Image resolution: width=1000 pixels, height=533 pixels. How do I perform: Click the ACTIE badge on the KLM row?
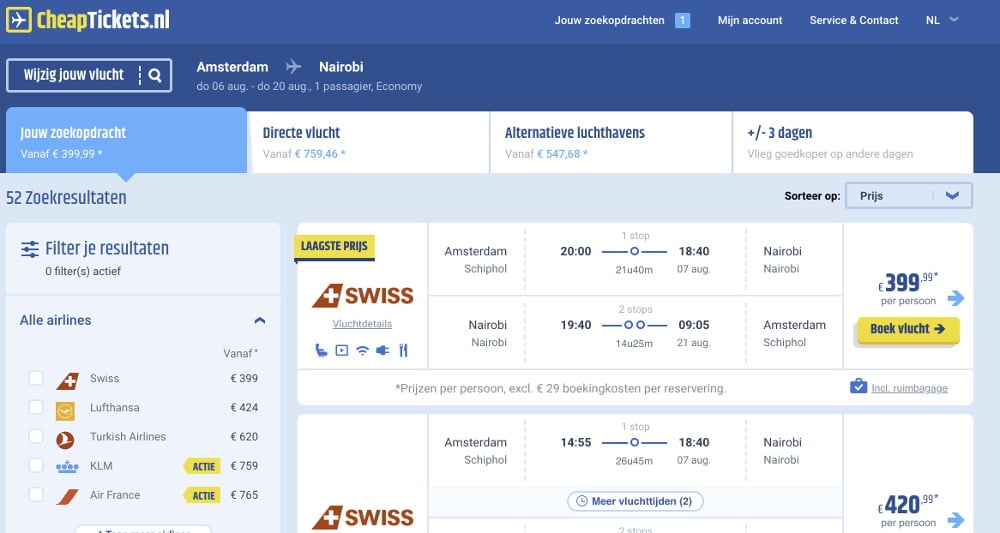point(203,466)
